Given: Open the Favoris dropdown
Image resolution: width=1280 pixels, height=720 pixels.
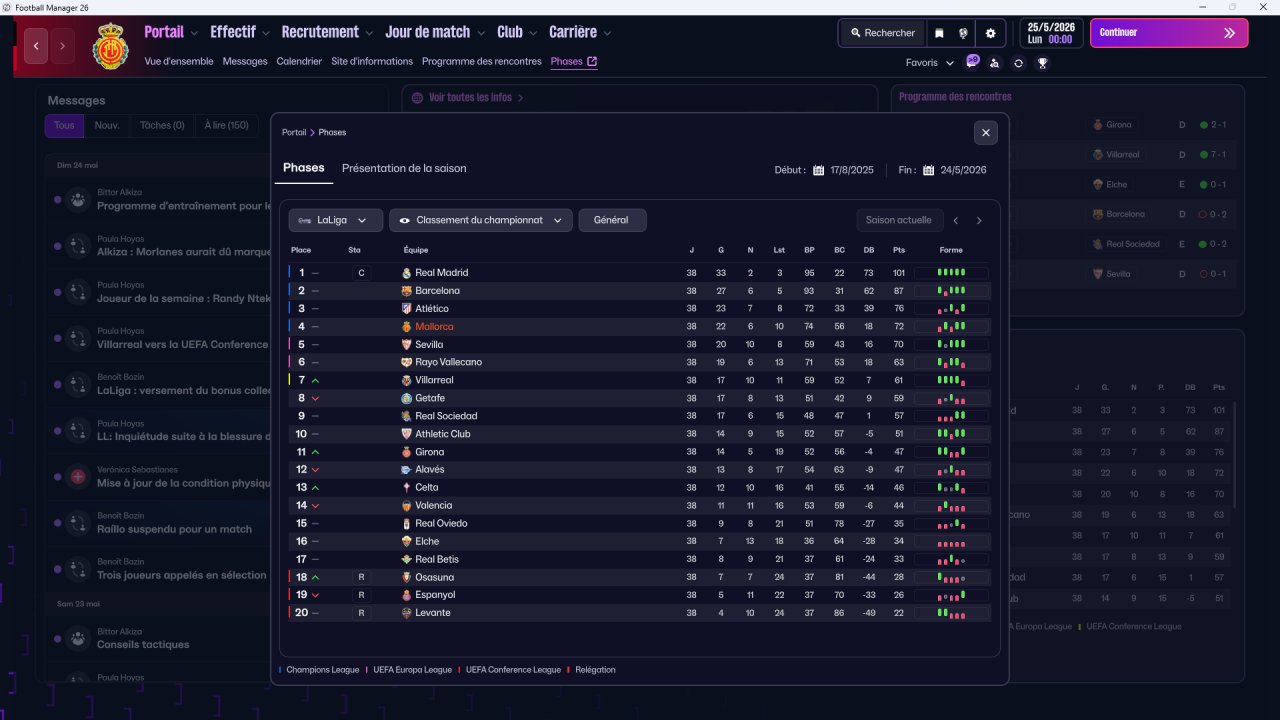Looking at the screenshot, I should point(930,62).
